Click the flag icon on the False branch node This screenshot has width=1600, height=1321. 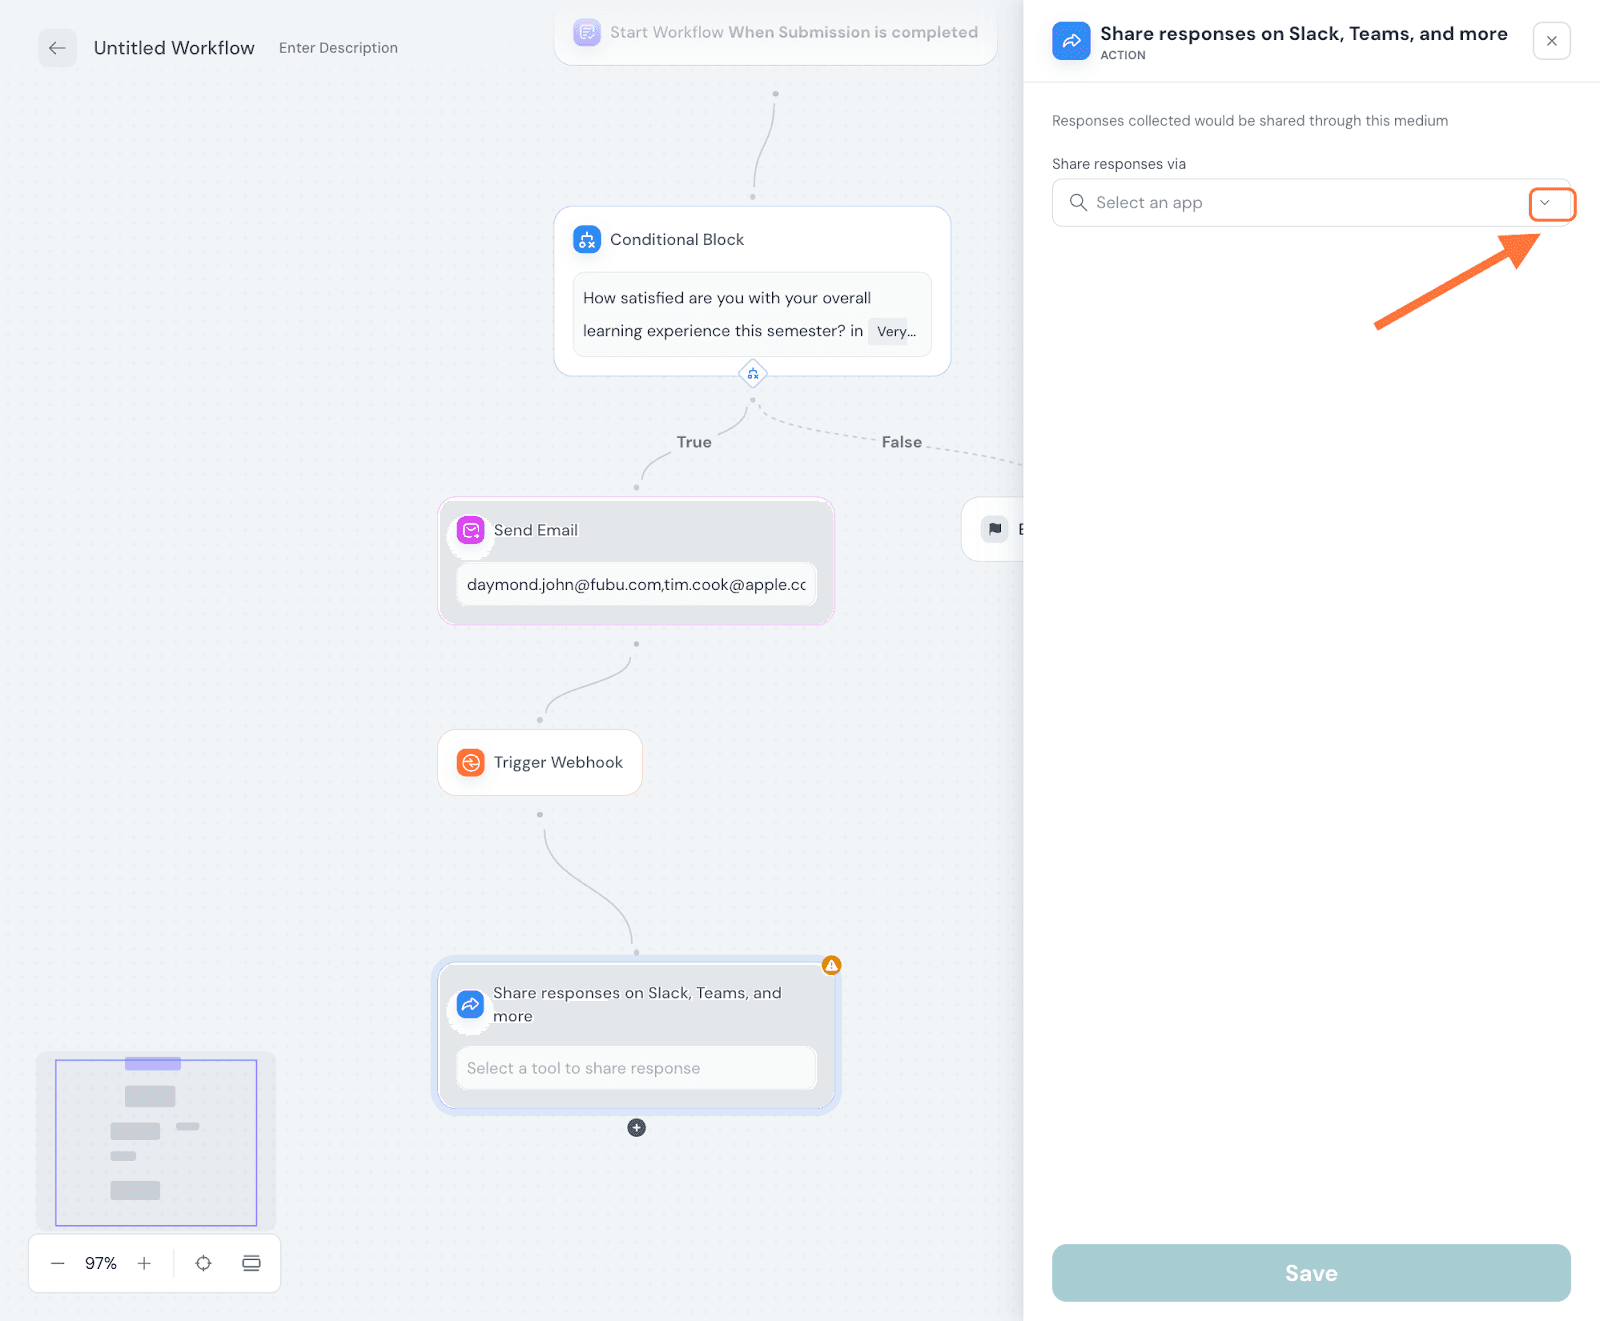click(995, 529)
